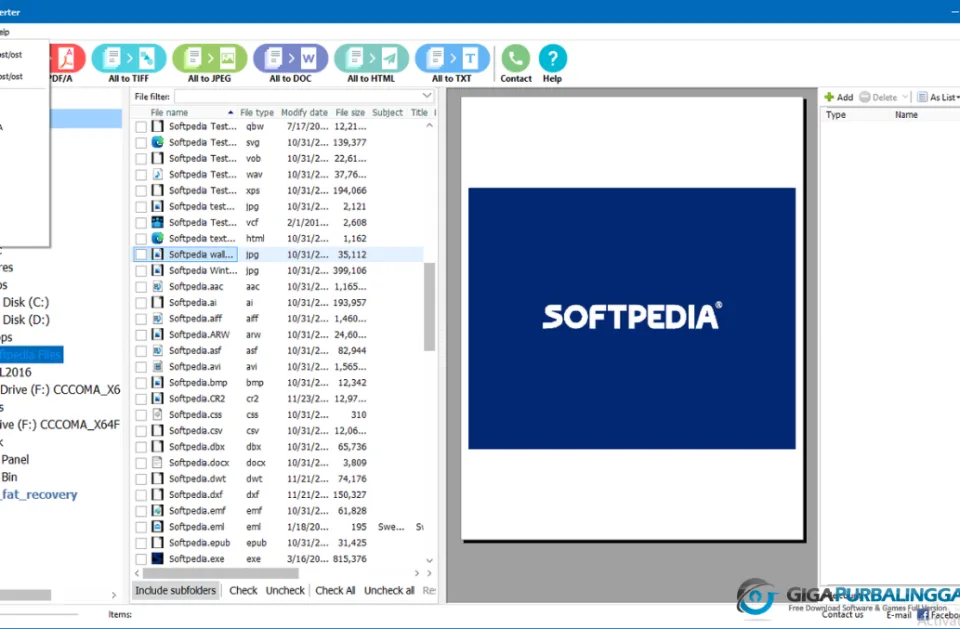Screen dimensions: 960x629
Task: Click the Title column header
Action: pos(419,113)
